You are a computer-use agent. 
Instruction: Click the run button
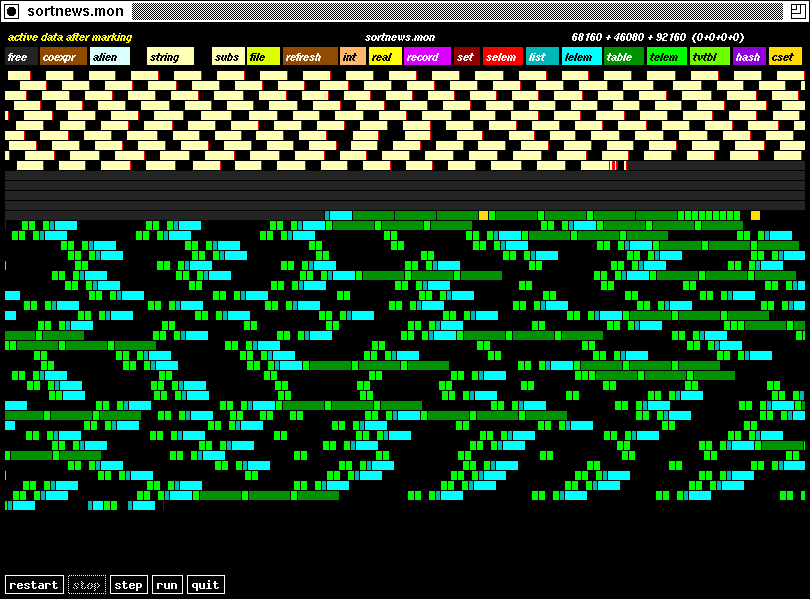tap(167, 585)
